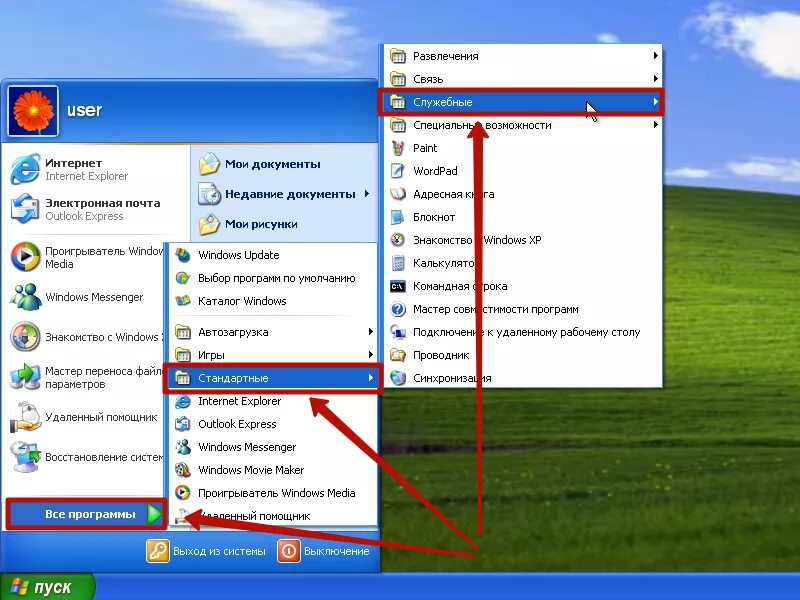
Task: Open Синхронизация
Action: pos(523,378)
